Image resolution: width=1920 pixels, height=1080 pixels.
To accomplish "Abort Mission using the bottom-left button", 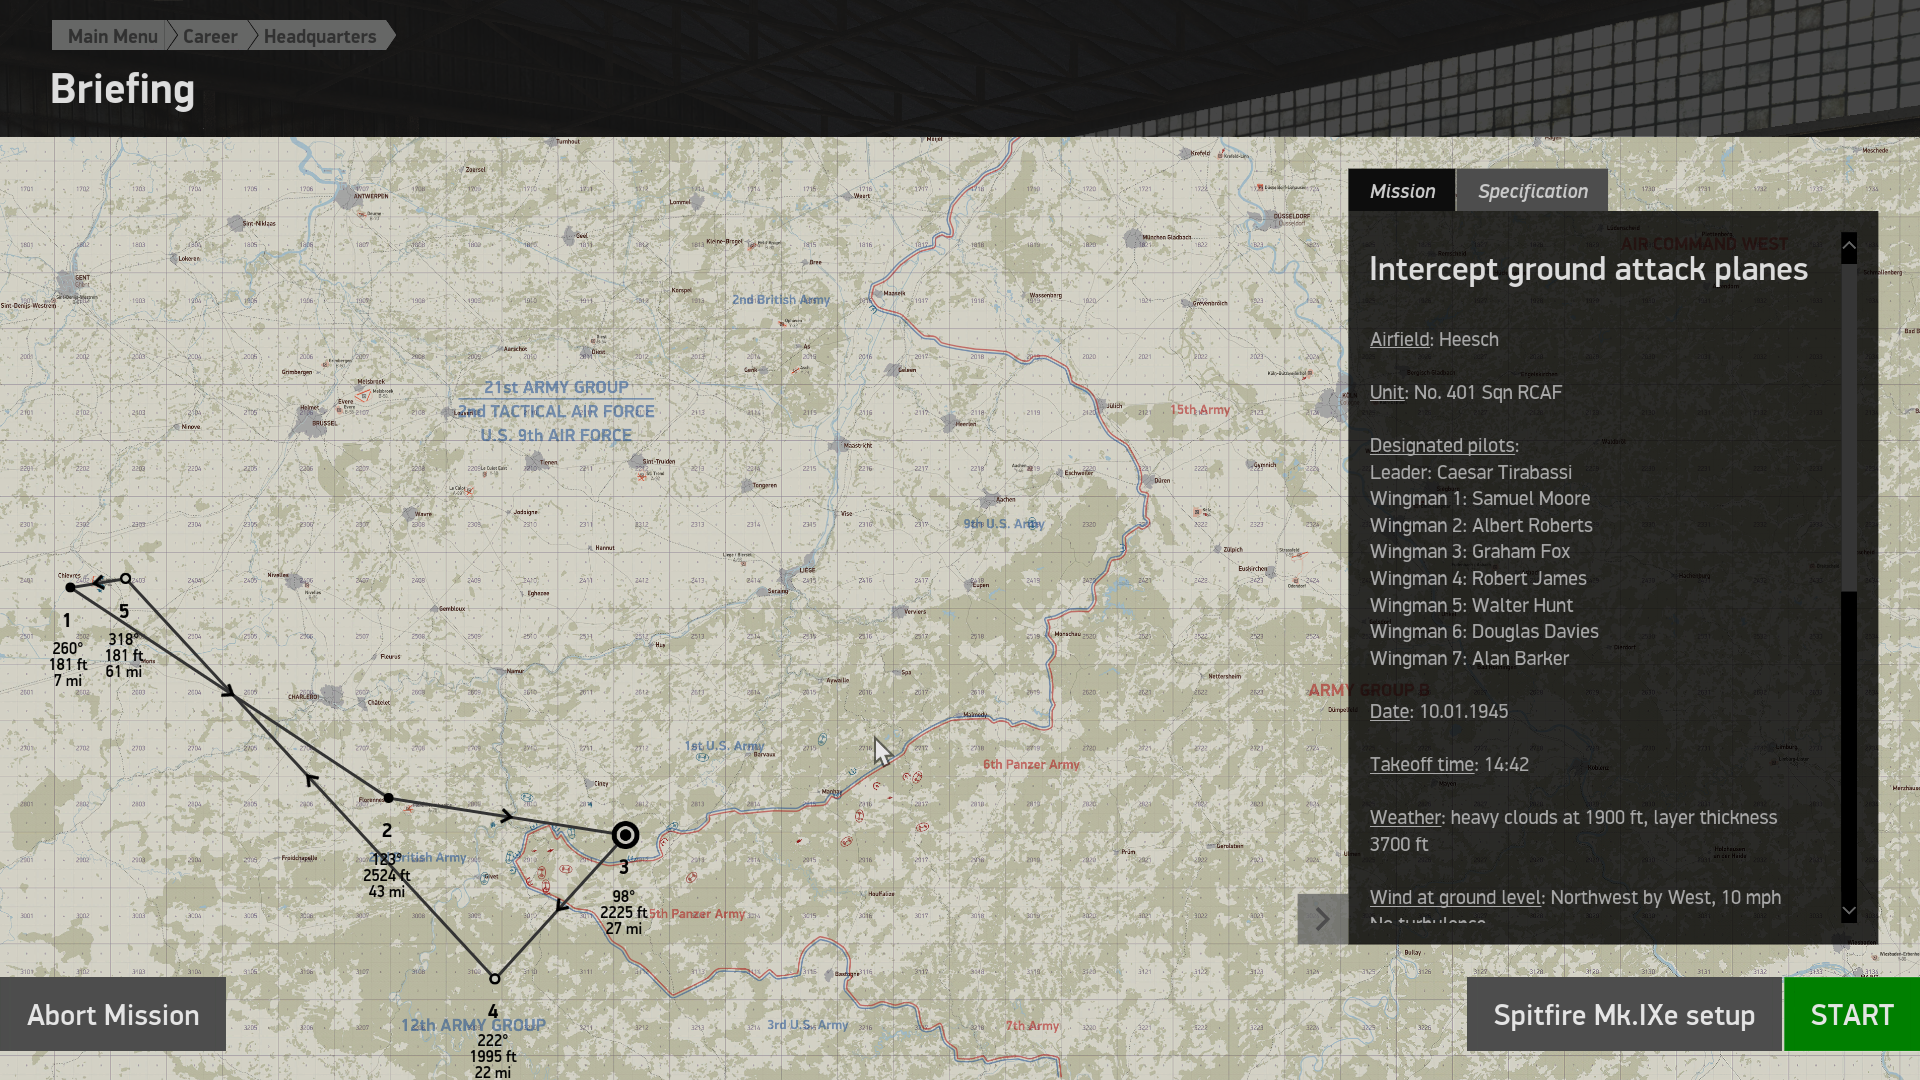I will [x=113, y=1015].
